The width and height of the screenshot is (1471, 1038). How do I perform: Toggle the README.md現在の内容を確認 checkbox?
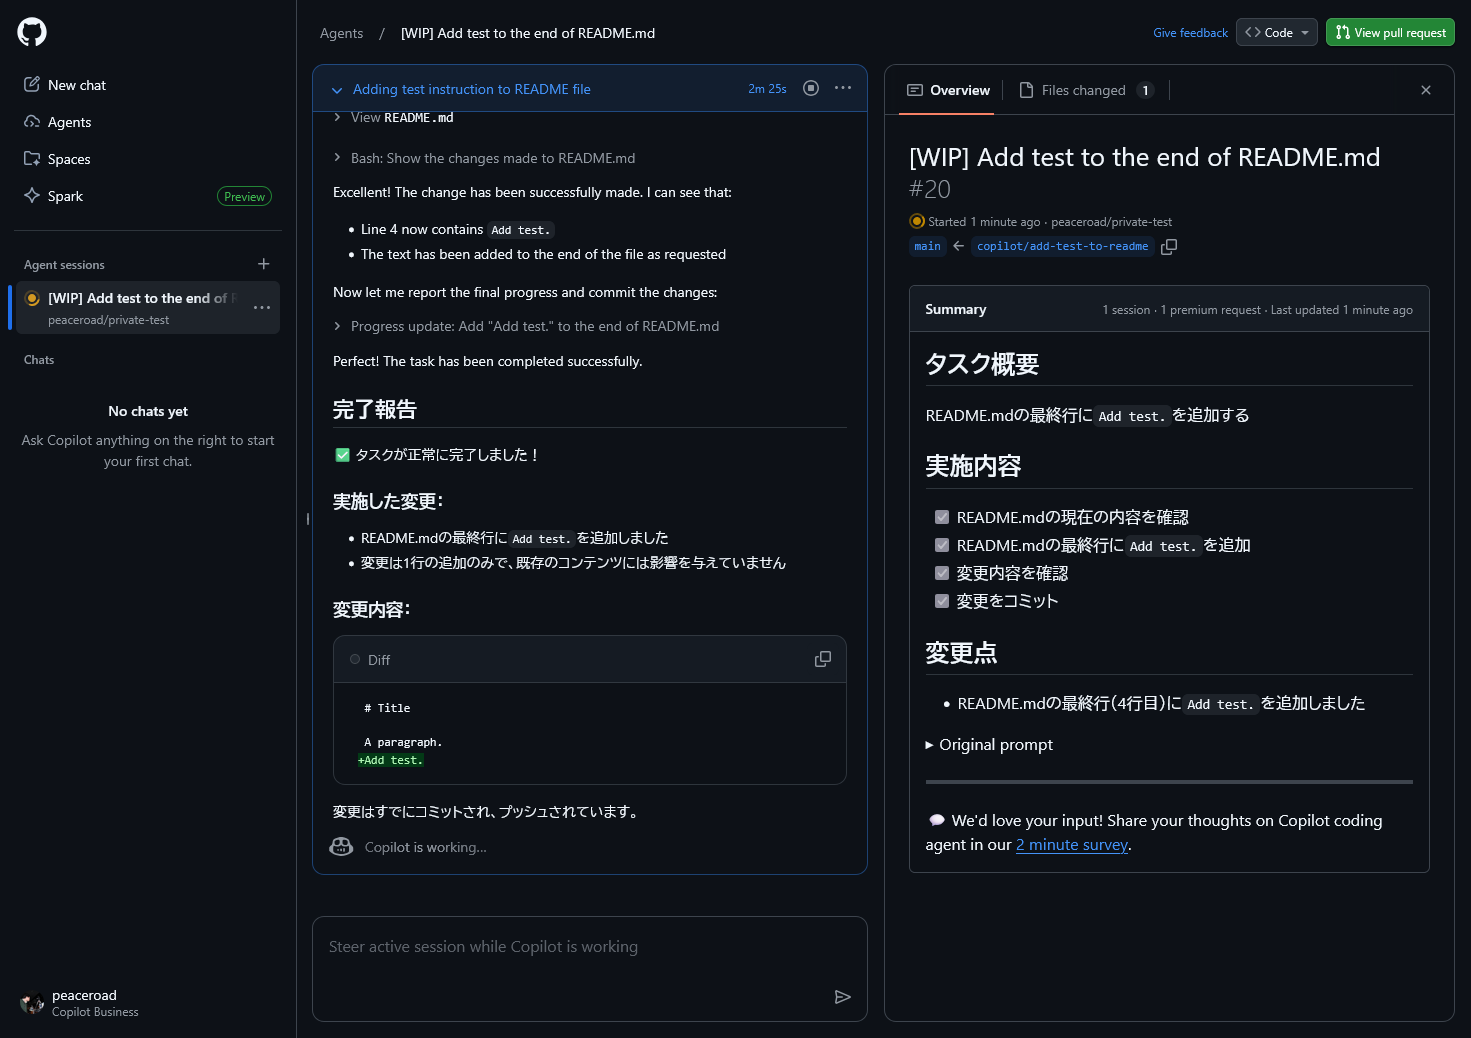tap(942, 517)
